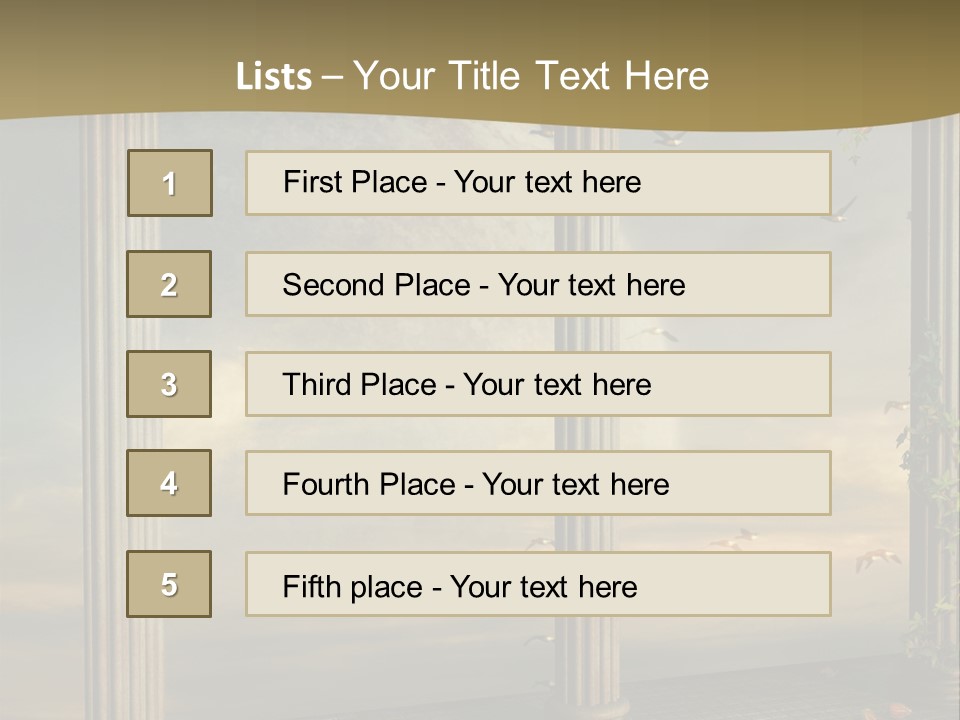This screenshot has width=960, height=720.
Task: Click the 'Your Title Text Here' title
Action: 530,76
